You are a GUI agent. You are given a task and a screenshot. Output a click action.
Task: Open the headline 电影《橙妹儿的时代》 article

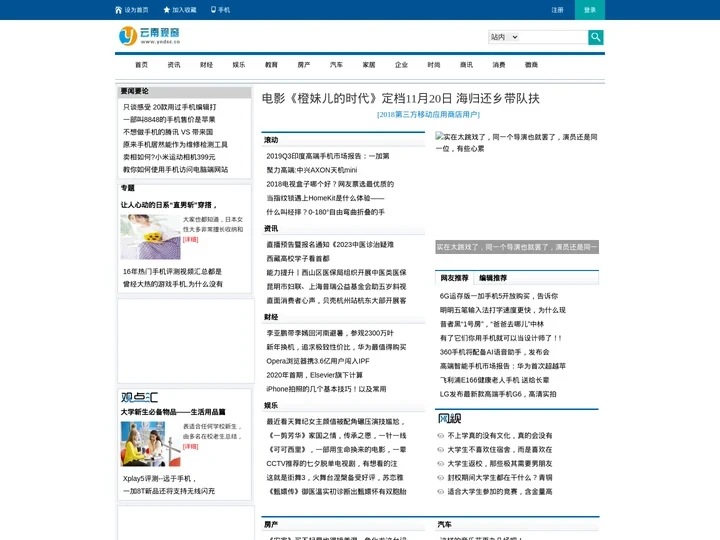[401, 98]
